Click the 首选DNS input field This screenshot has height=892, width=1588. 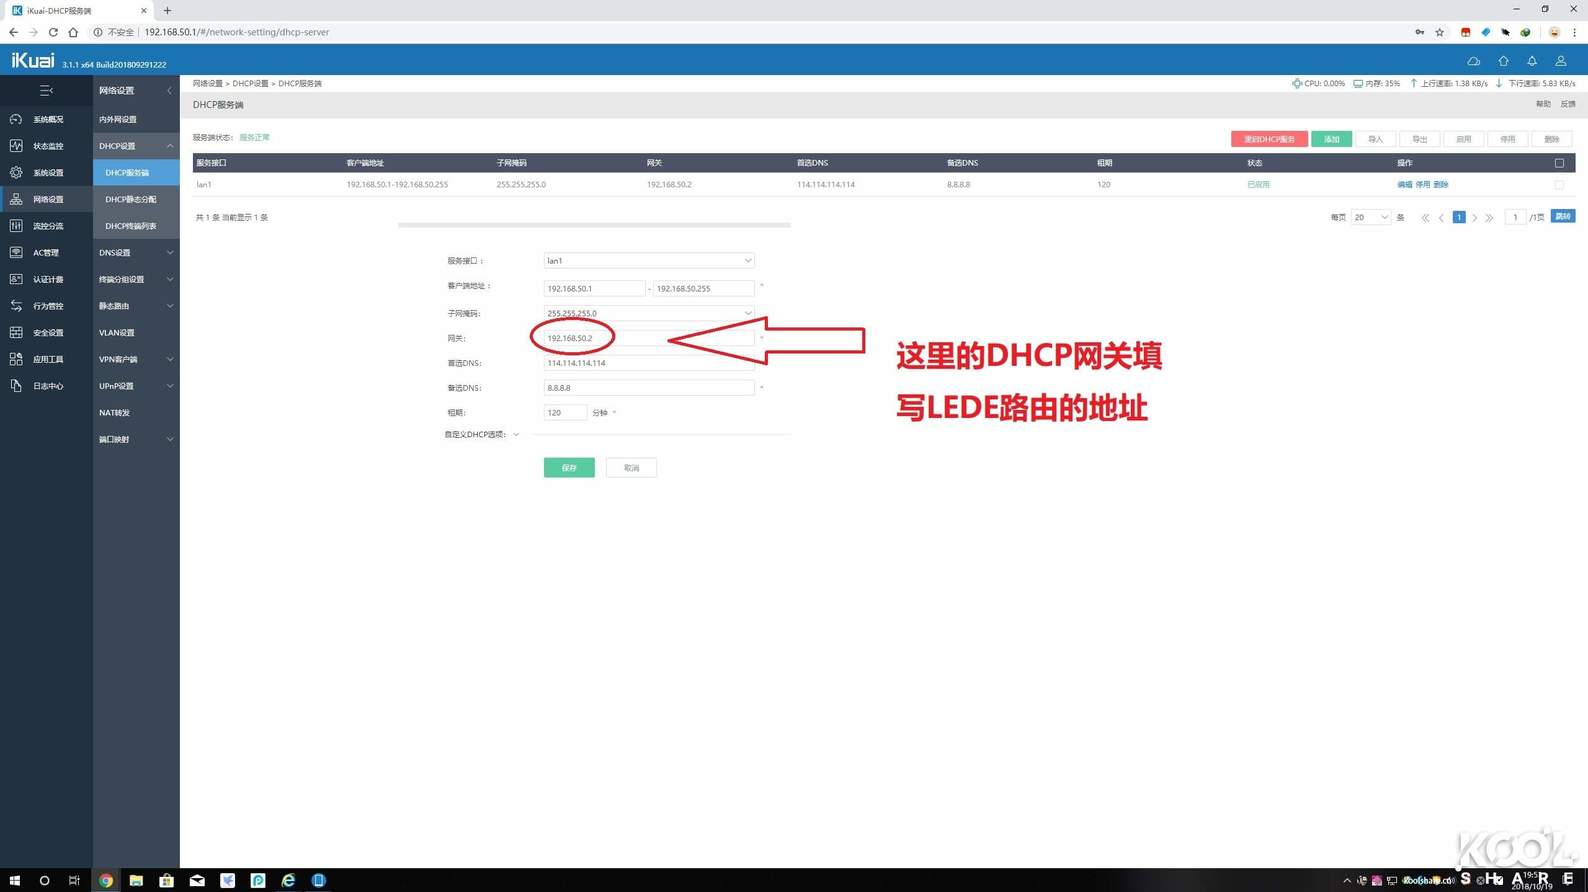pyautogui.click(x=649, y=363)
